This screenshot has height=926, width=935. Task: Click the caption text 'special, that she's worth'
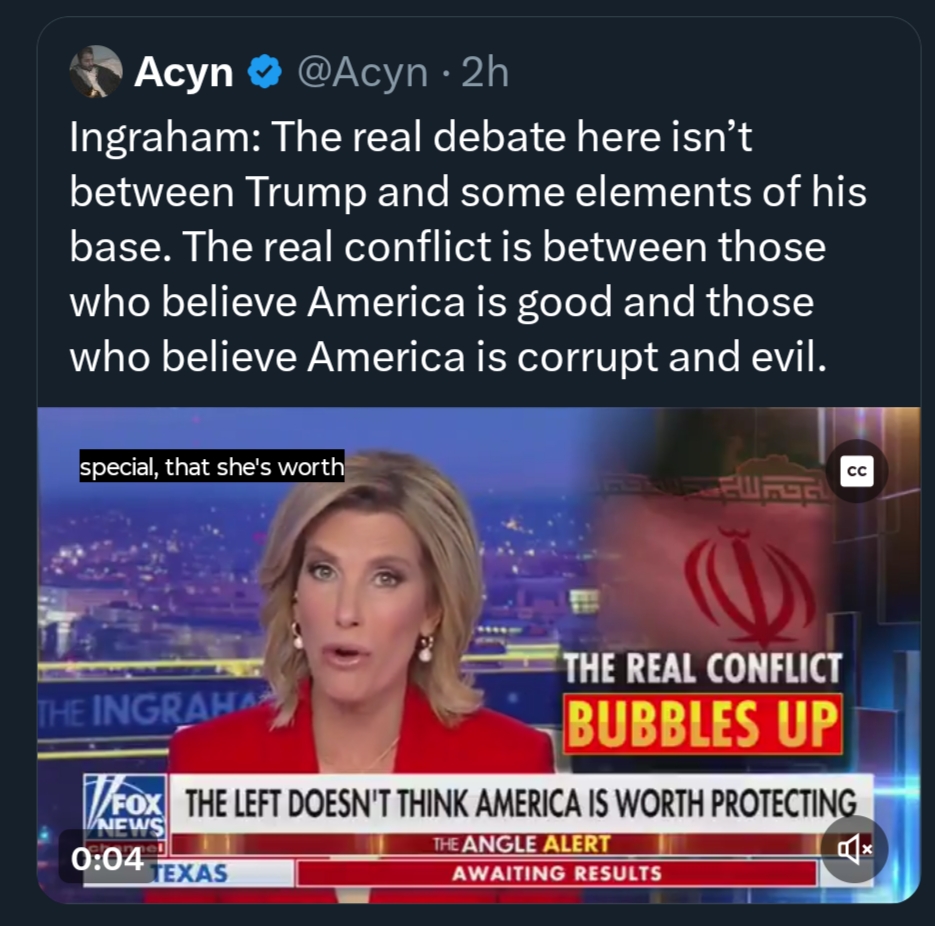tap(212, 466)
